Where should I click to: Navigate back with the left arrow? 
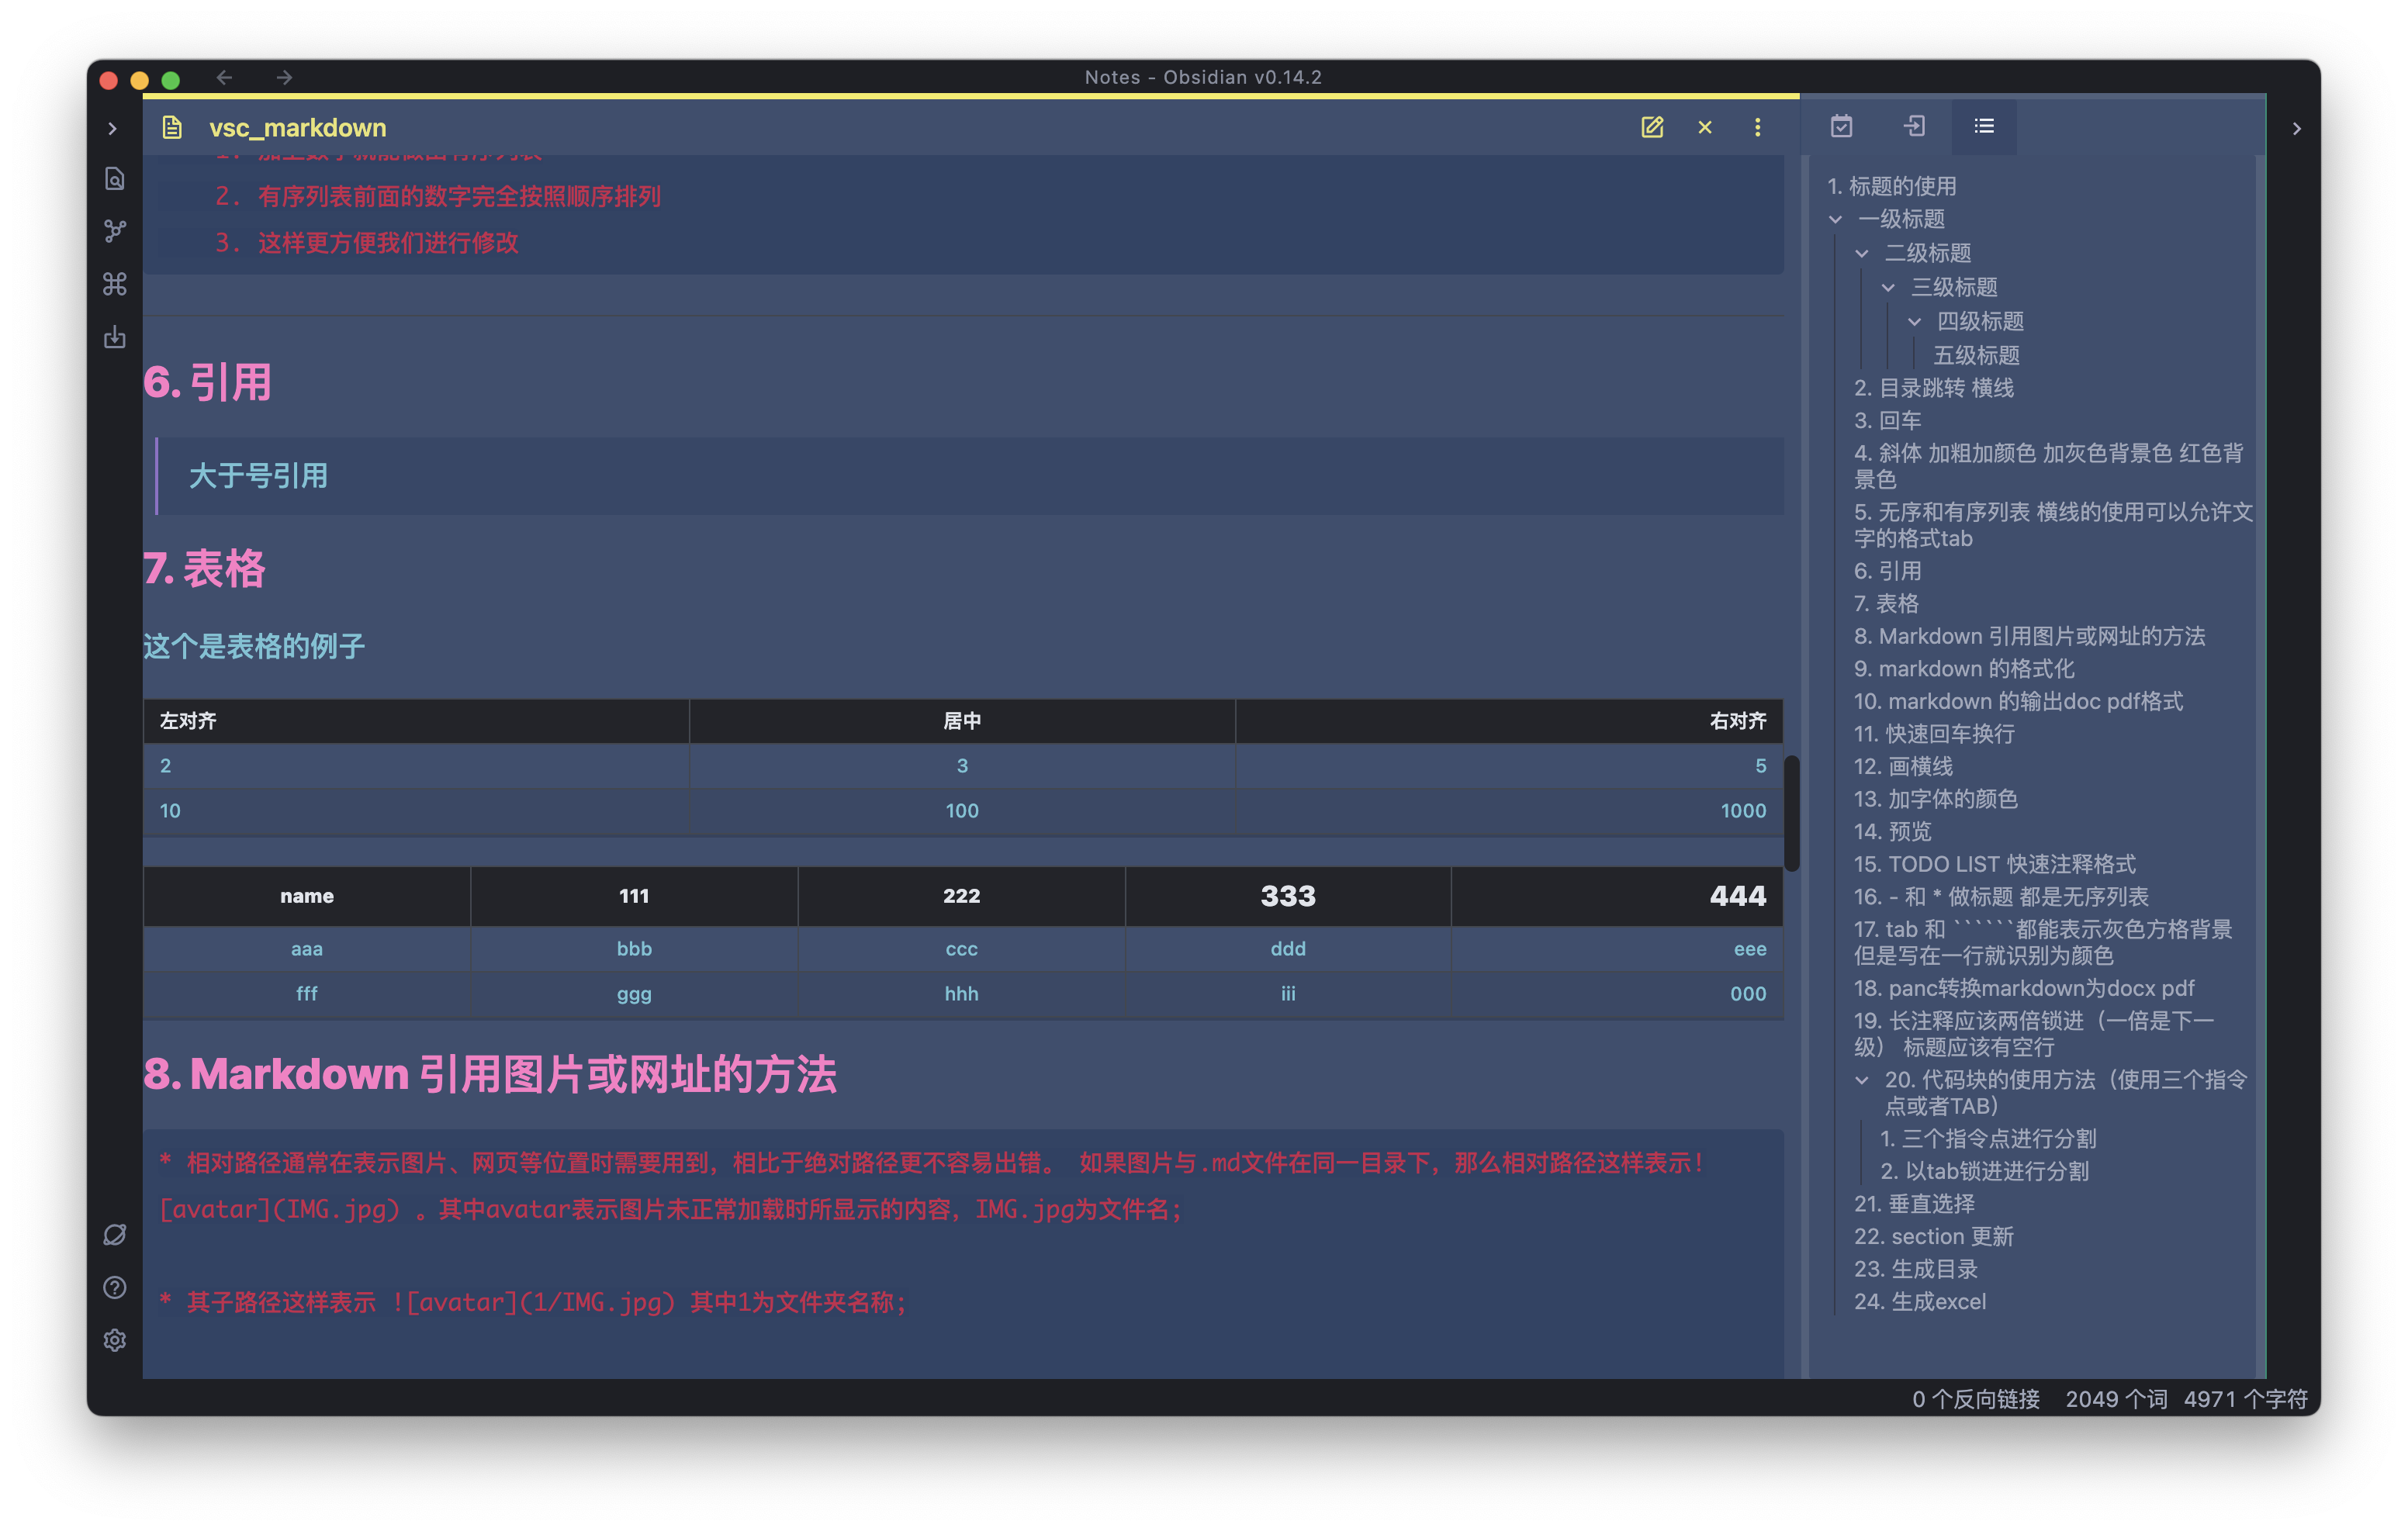(x=224, y=77)
